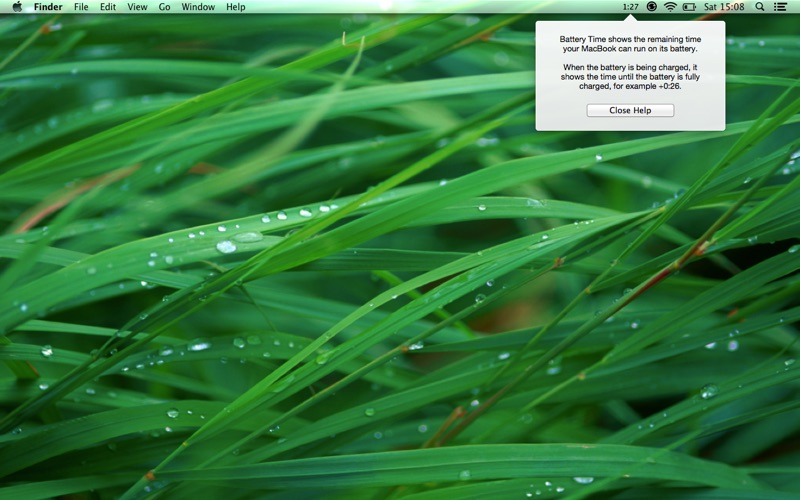
Task: Open the Wi-Fi status menu
Action: coord(670,7)
